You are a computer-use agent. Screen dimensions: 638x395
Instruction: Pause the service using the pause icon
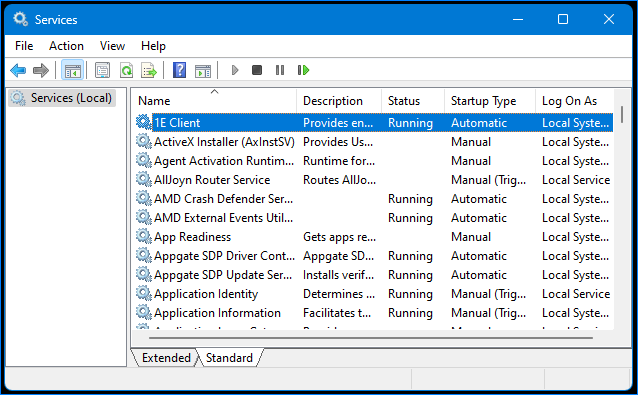click(x=280, y=70)
